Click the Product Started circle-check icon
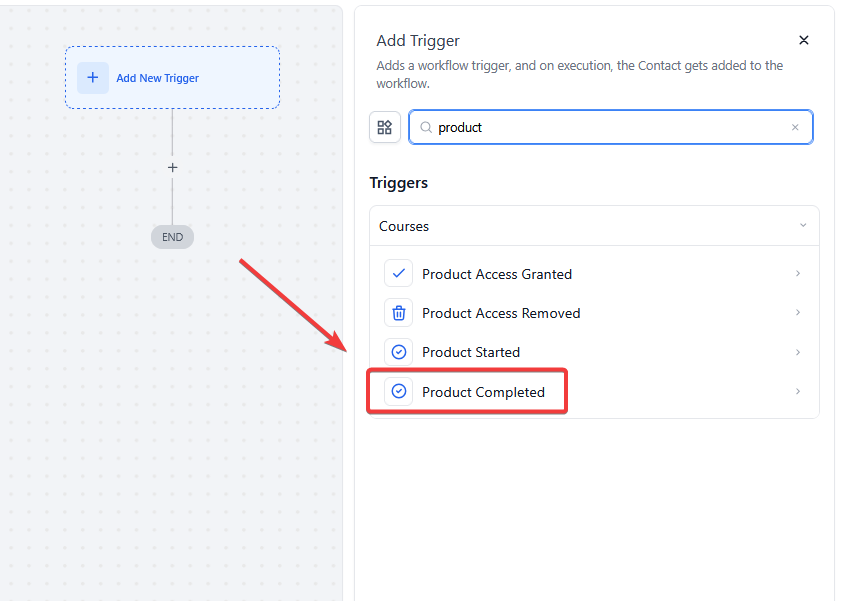846x601 pixels. click(x=399, y=352)
